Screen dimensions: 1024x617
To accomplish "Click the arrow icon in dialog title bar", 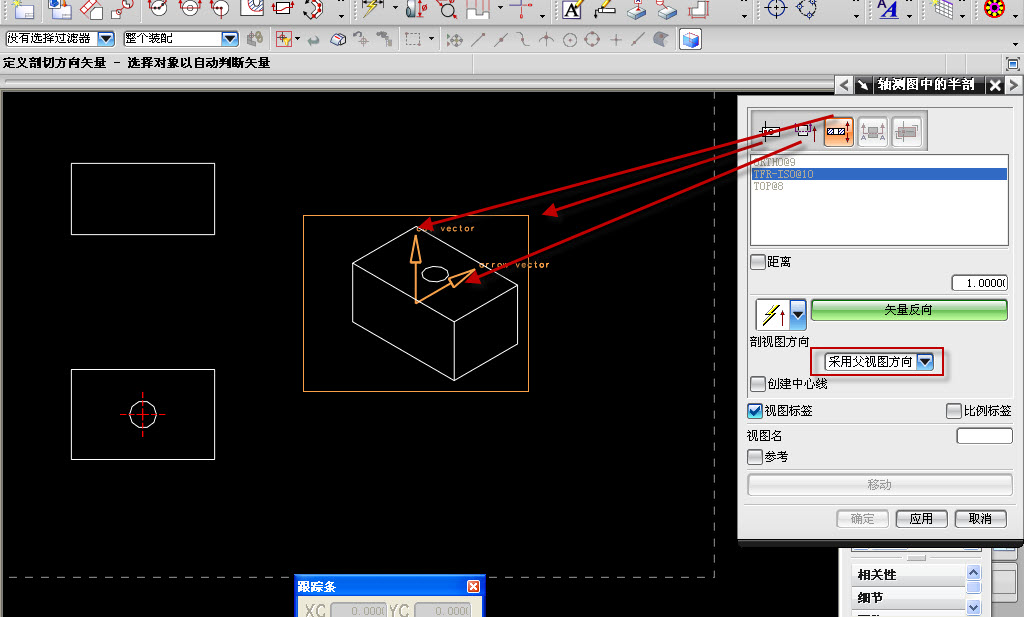I will [863, 85].
